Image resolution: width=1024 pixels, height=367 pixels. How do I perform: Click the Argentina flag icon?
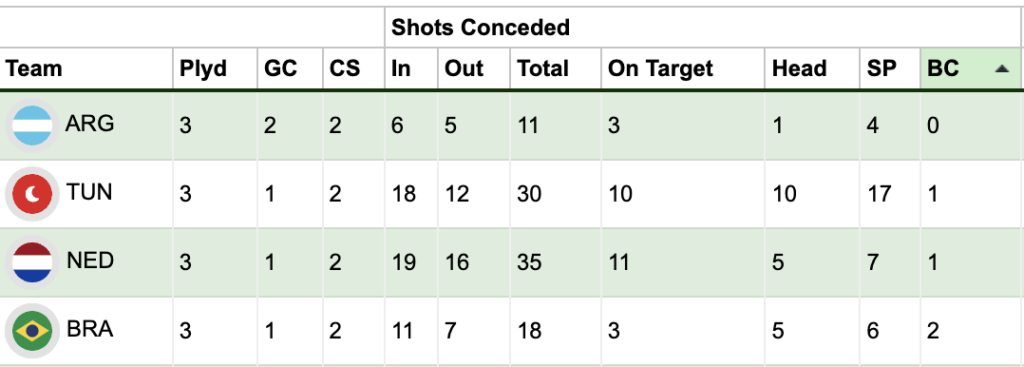pyautogui.click(x=33, y=126)
